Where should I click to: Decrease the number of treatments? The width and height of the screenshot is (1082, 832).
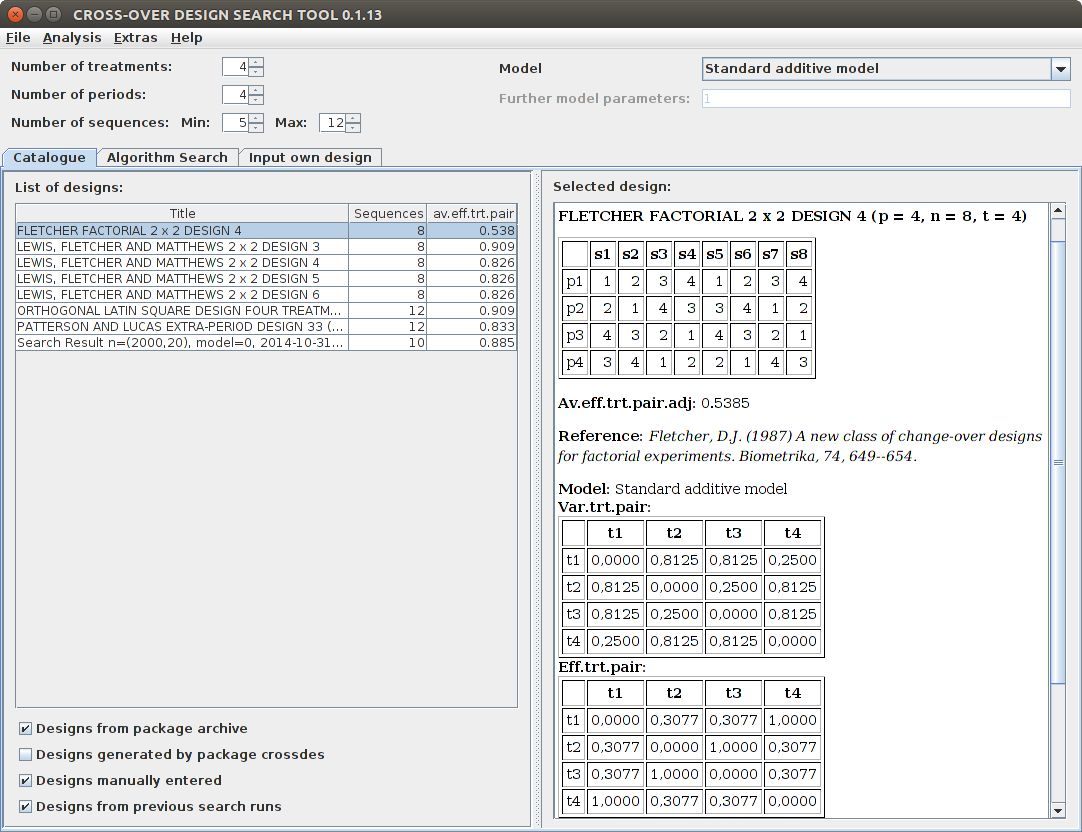256,71
